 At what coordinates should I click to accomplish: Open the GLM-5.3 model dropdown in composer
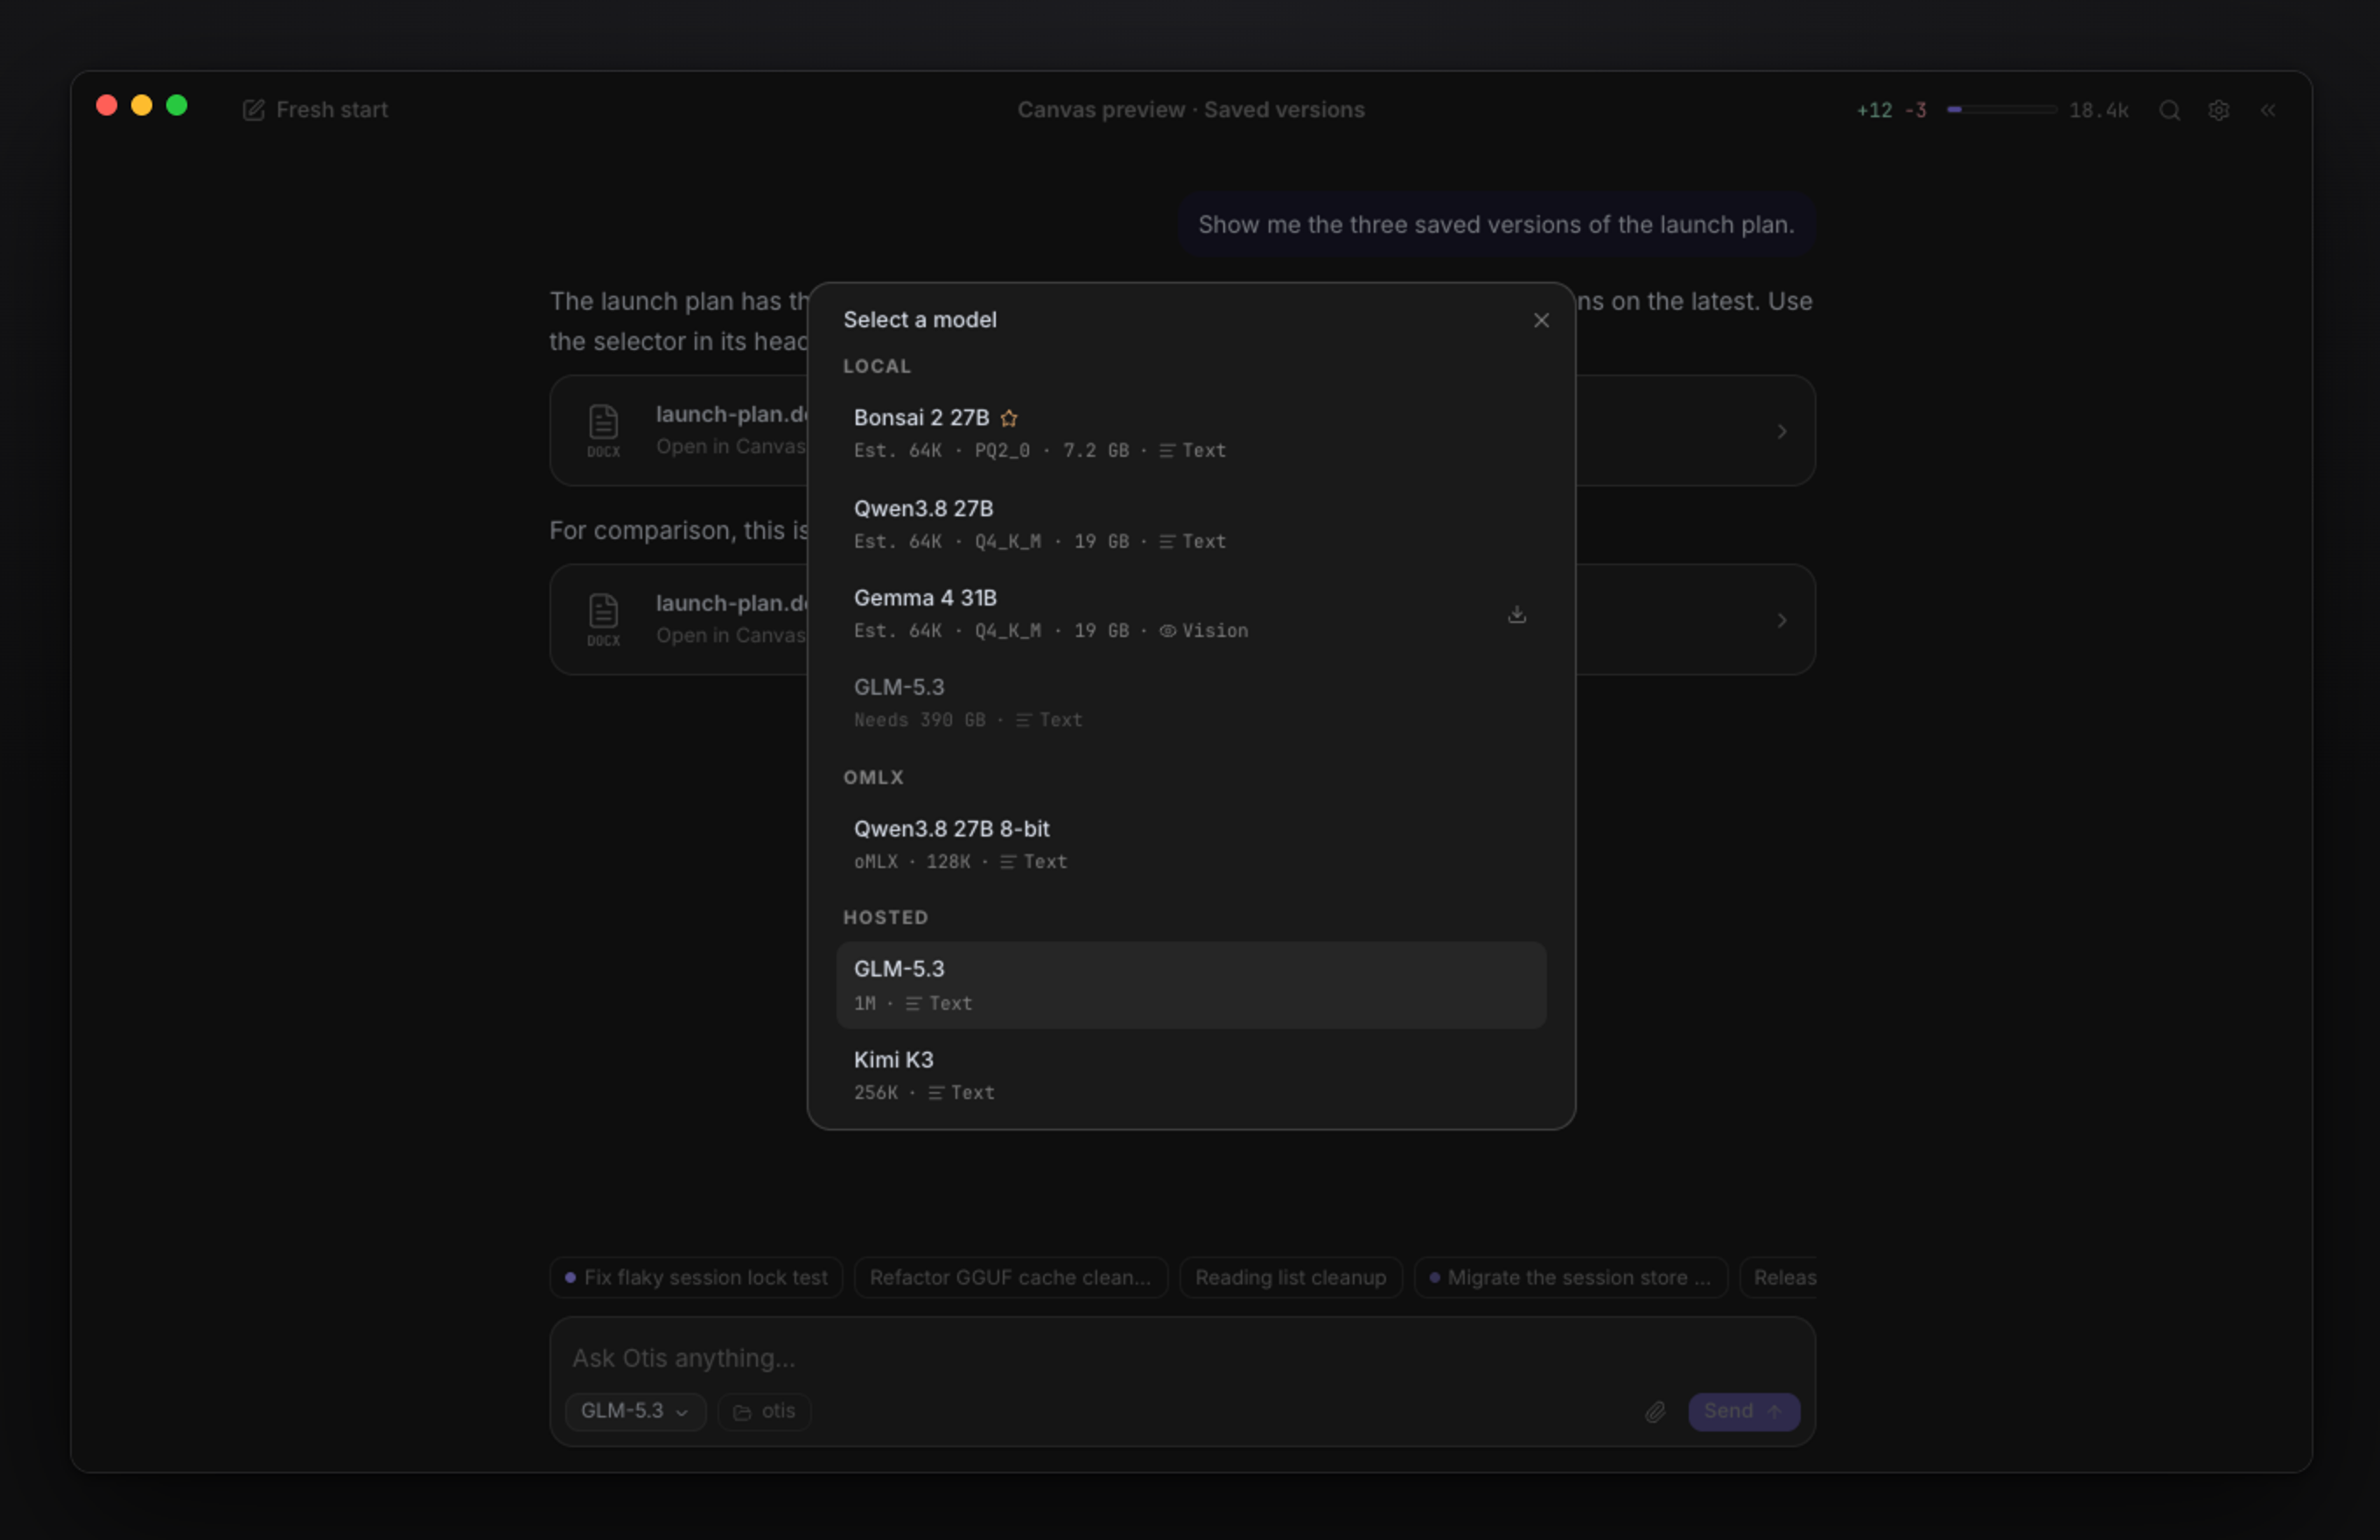(635, 1411)
